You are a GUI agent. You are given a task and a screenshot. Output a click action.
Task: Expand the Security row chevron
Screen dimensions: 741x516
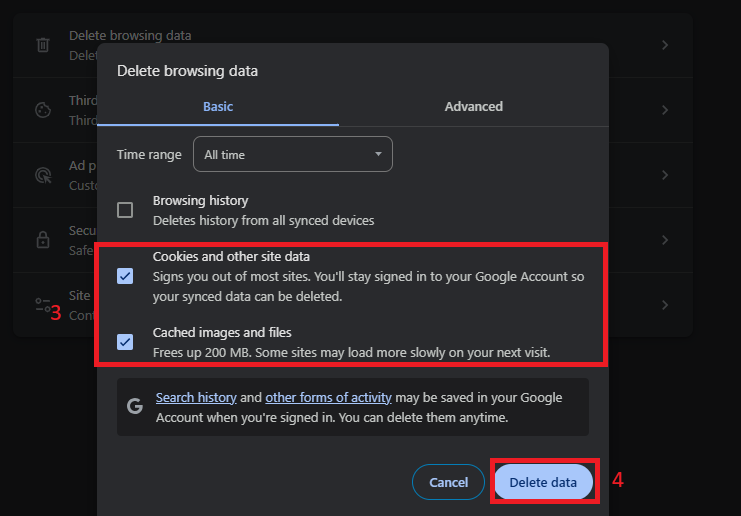point(665,240)
